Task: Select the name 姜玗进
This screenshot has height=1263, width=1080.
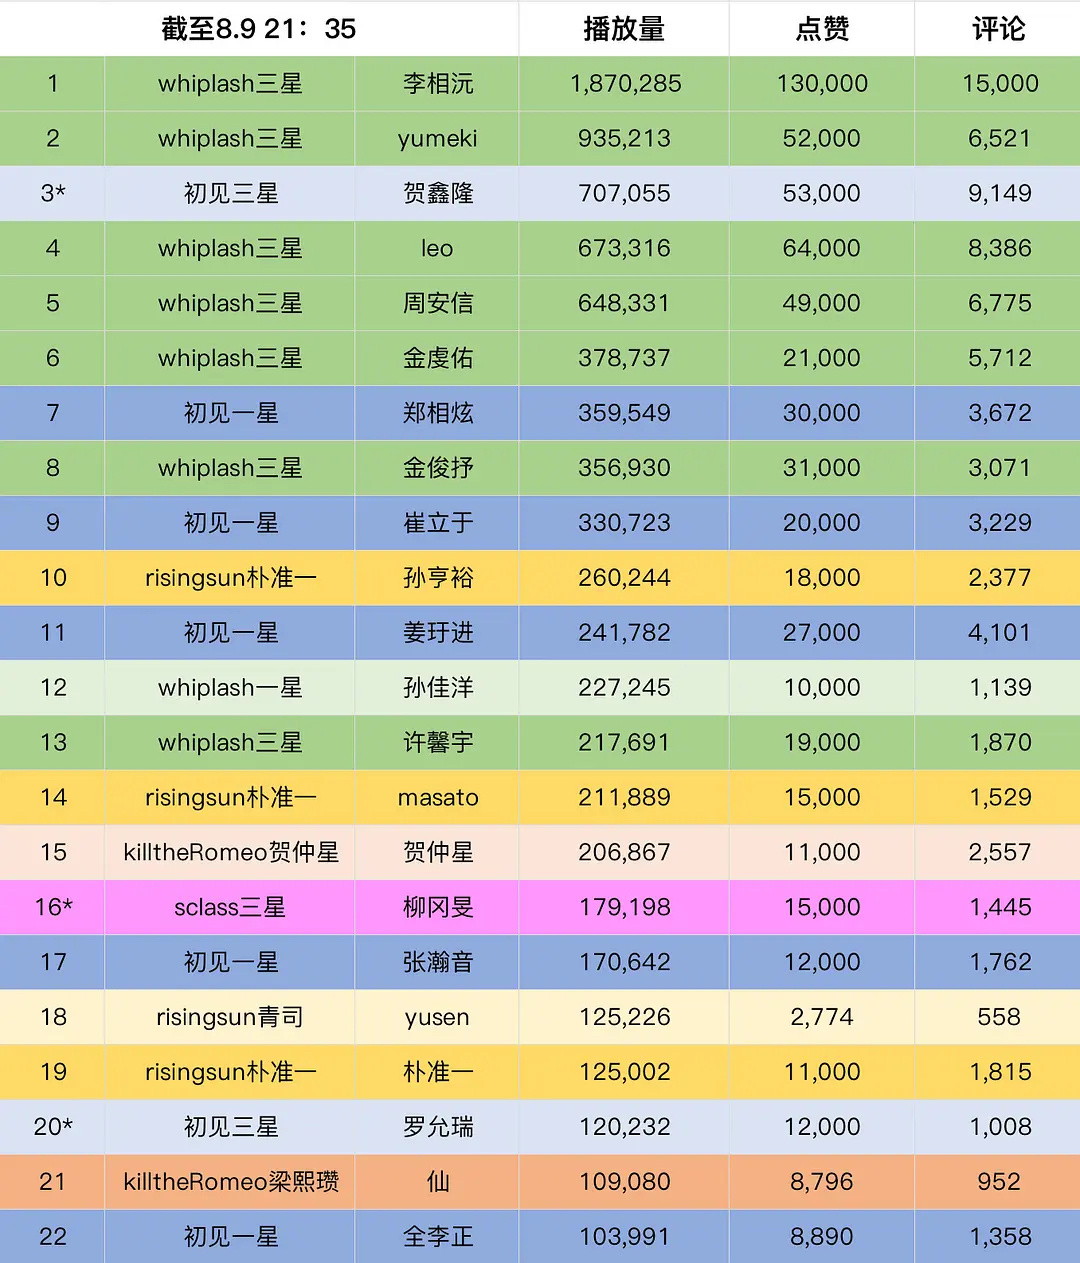Action: (x=438, y=634)
